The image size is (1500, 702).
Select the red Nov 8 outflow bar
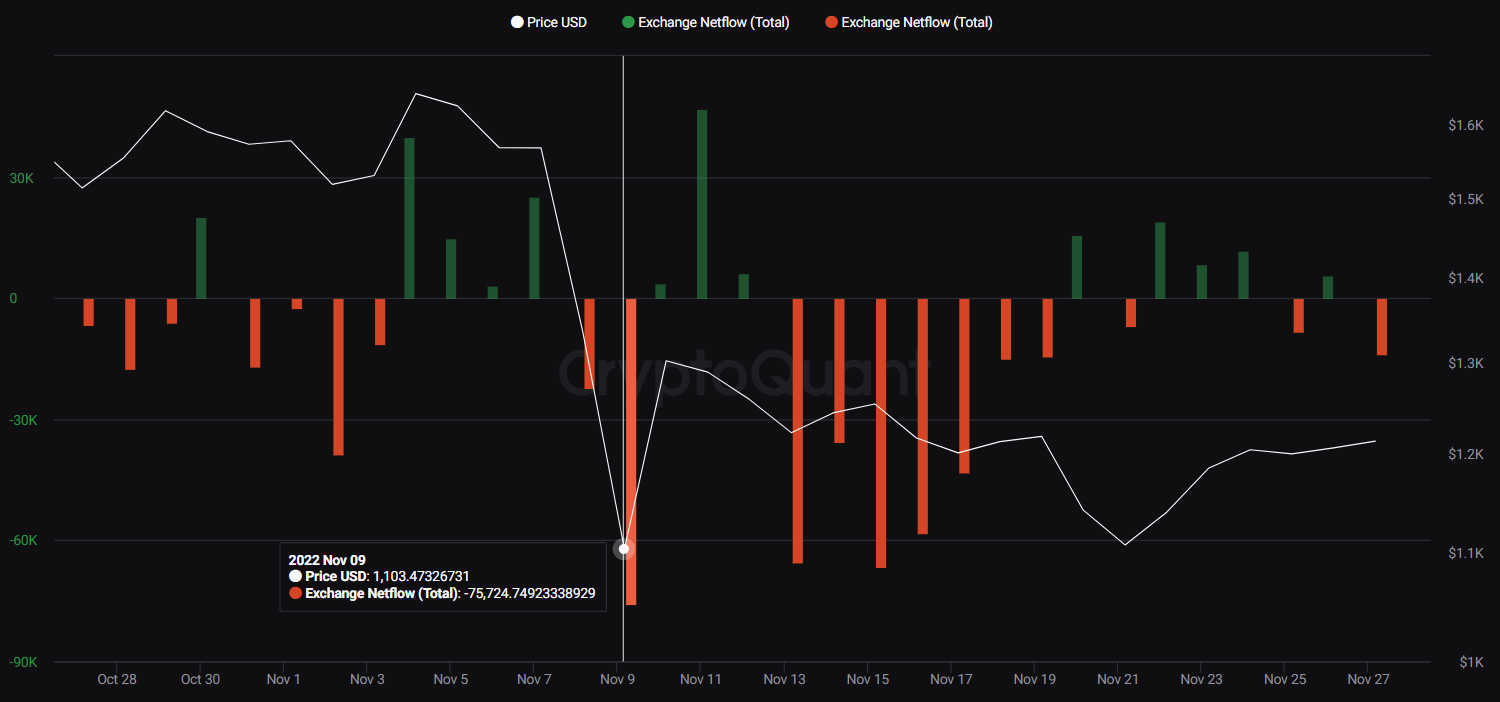[589, 344]
